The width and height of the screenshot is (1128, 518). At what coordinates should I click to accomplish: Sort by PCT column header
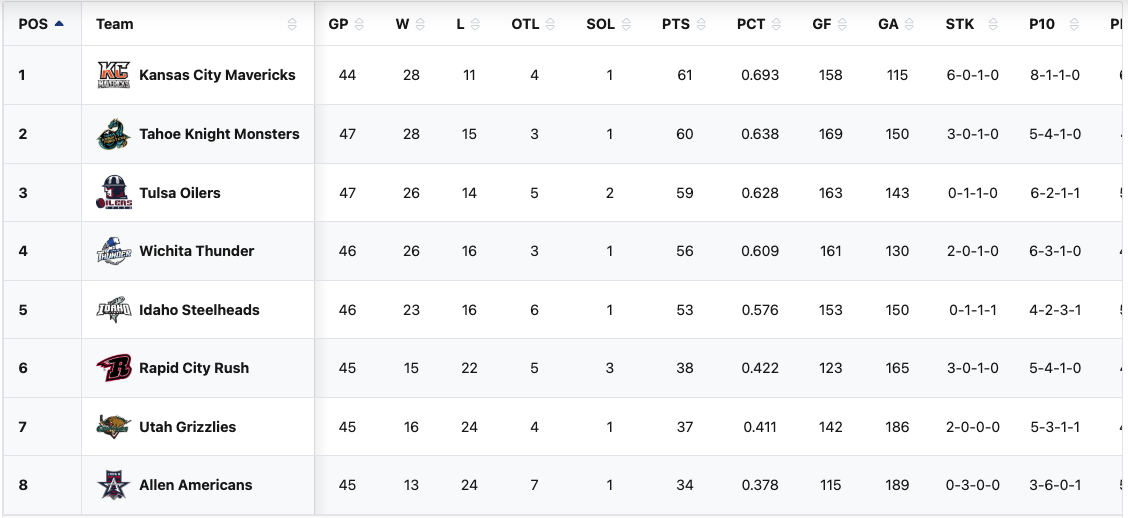coord(751,24)
